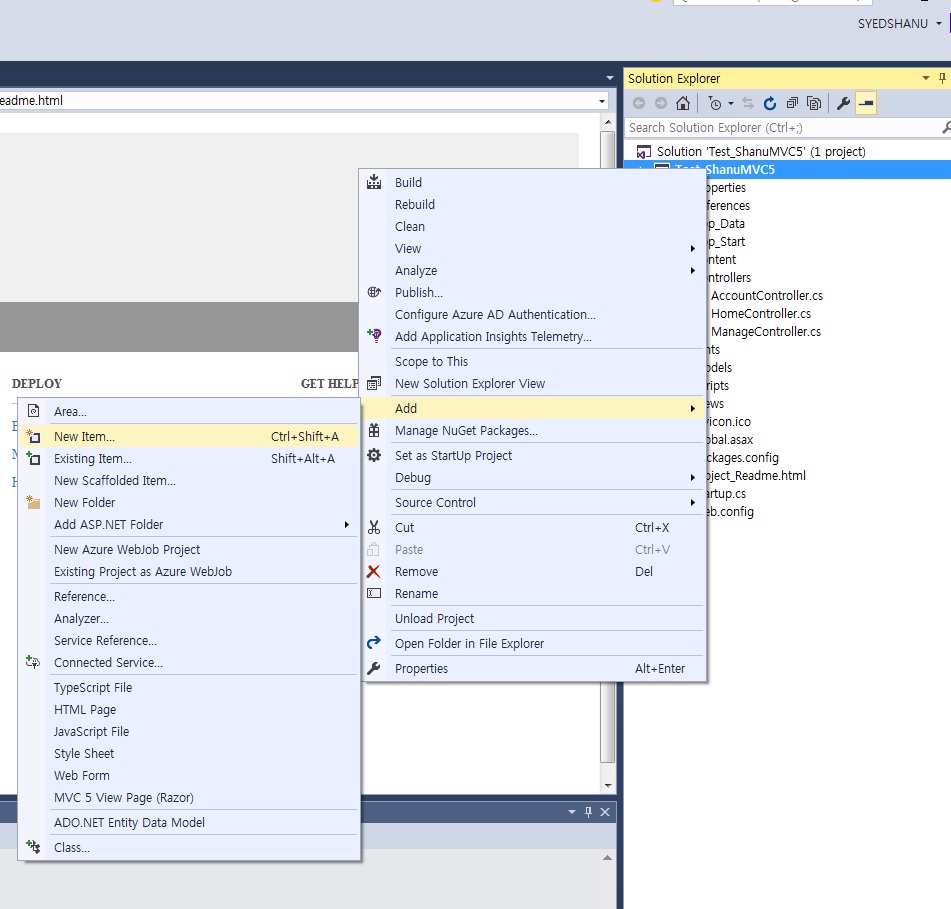Expand the Source Control submenu
This screenshot has height=909, width=951.
pyautogui.click(x=693, y=503)
